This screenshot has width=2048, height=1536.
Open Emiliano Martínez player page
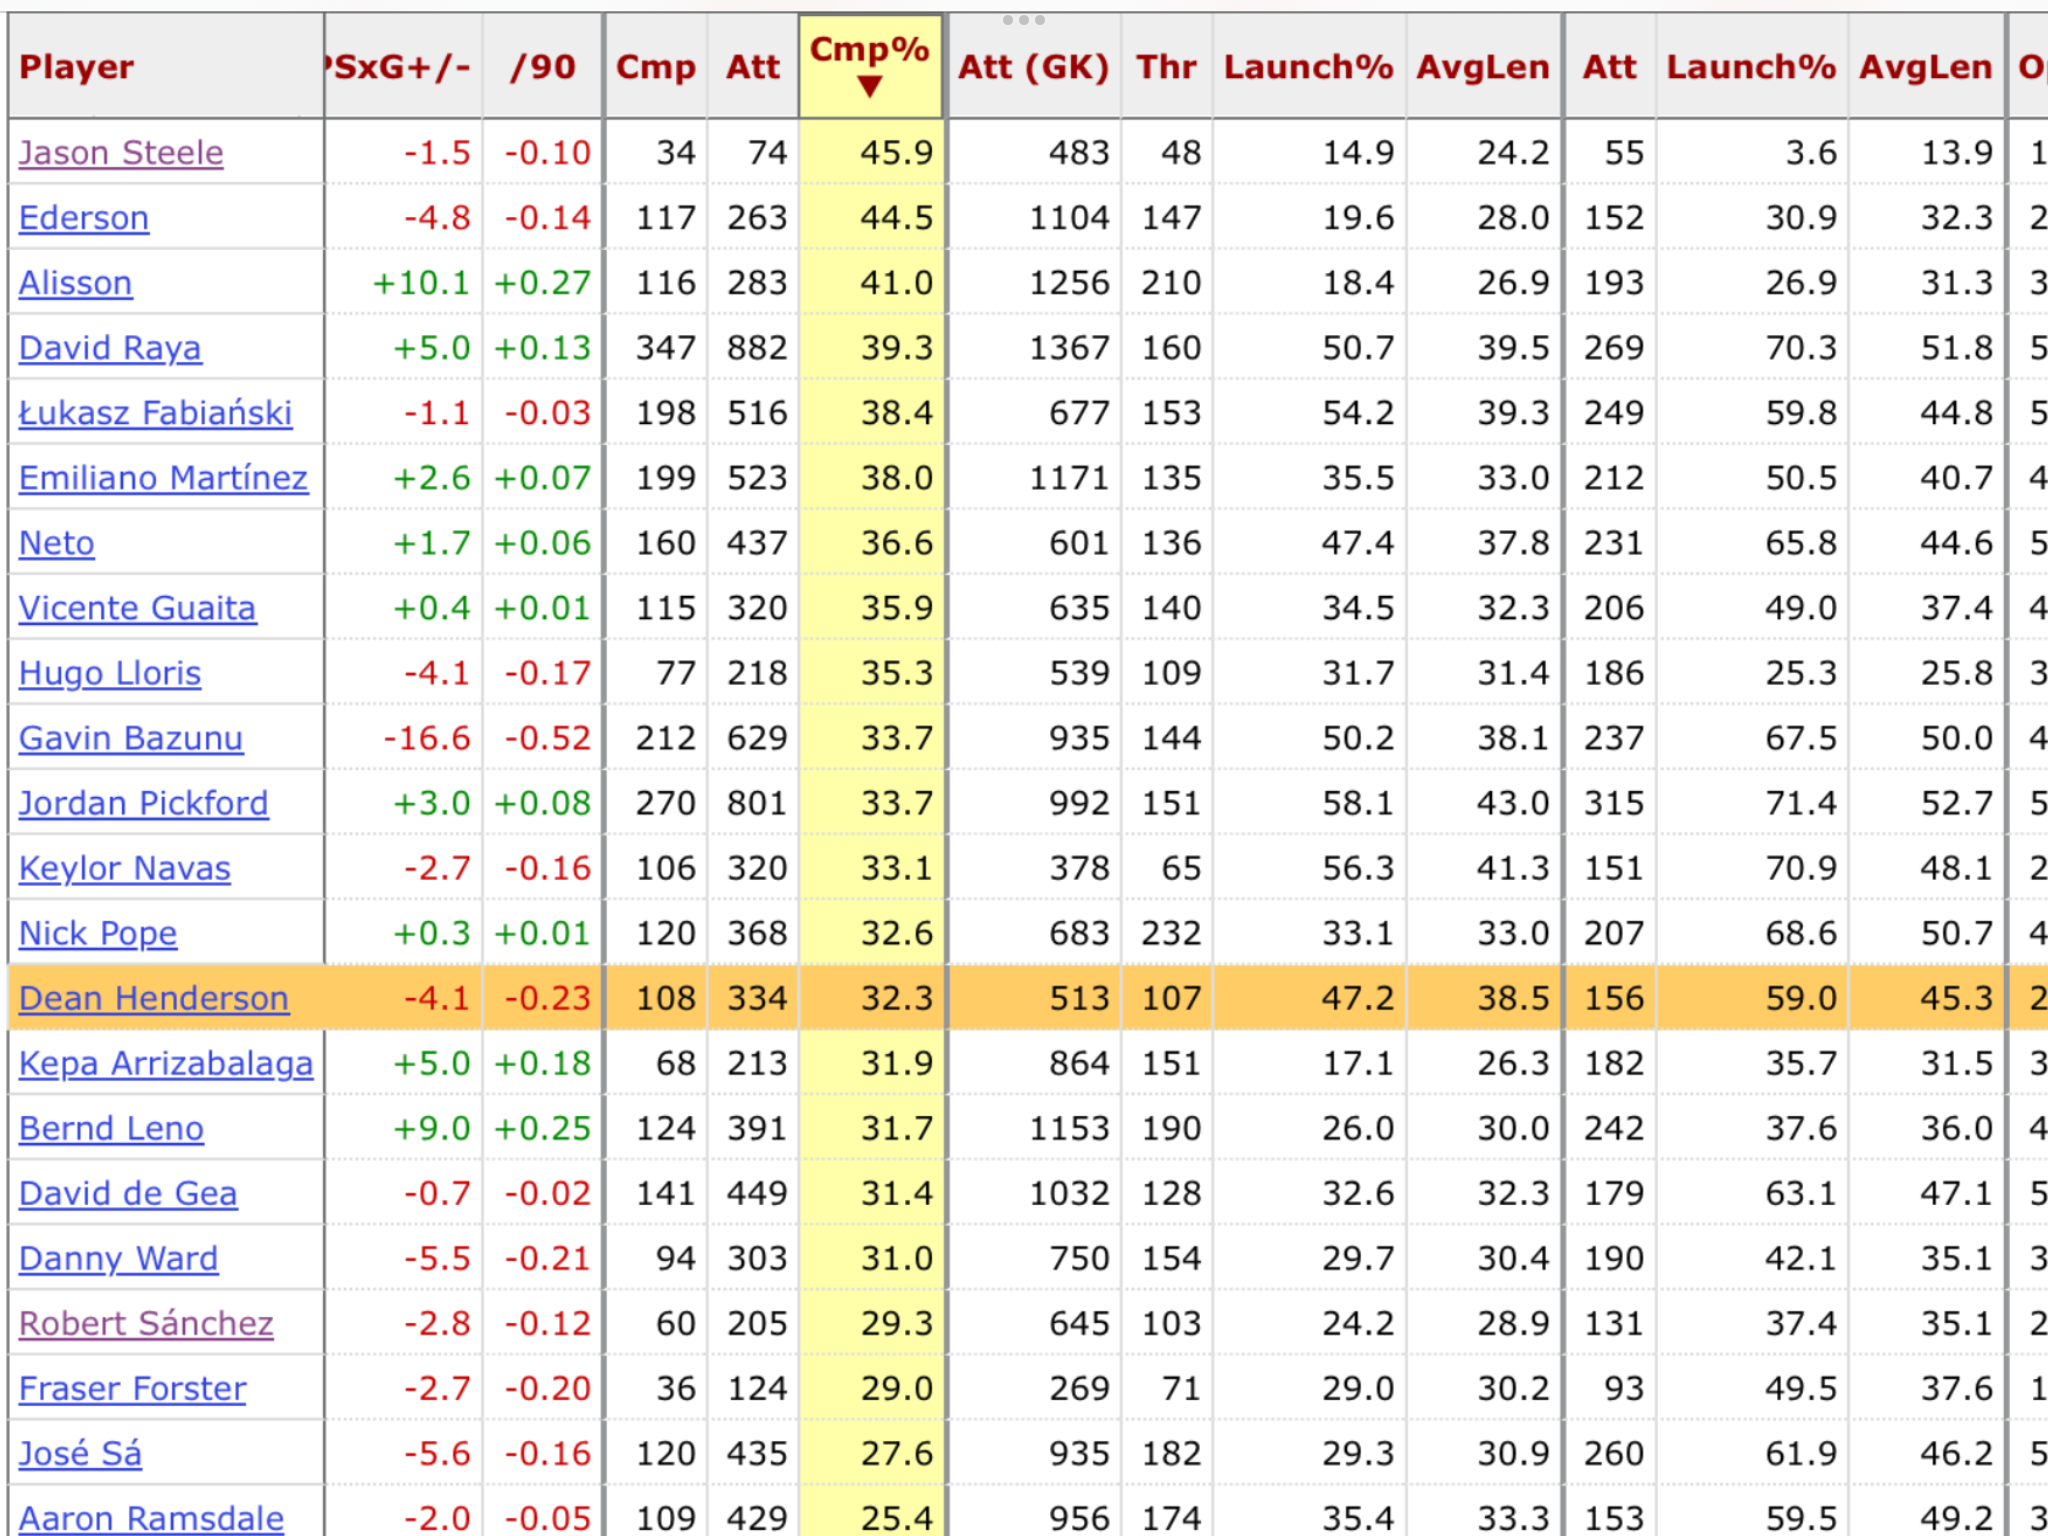164,478
